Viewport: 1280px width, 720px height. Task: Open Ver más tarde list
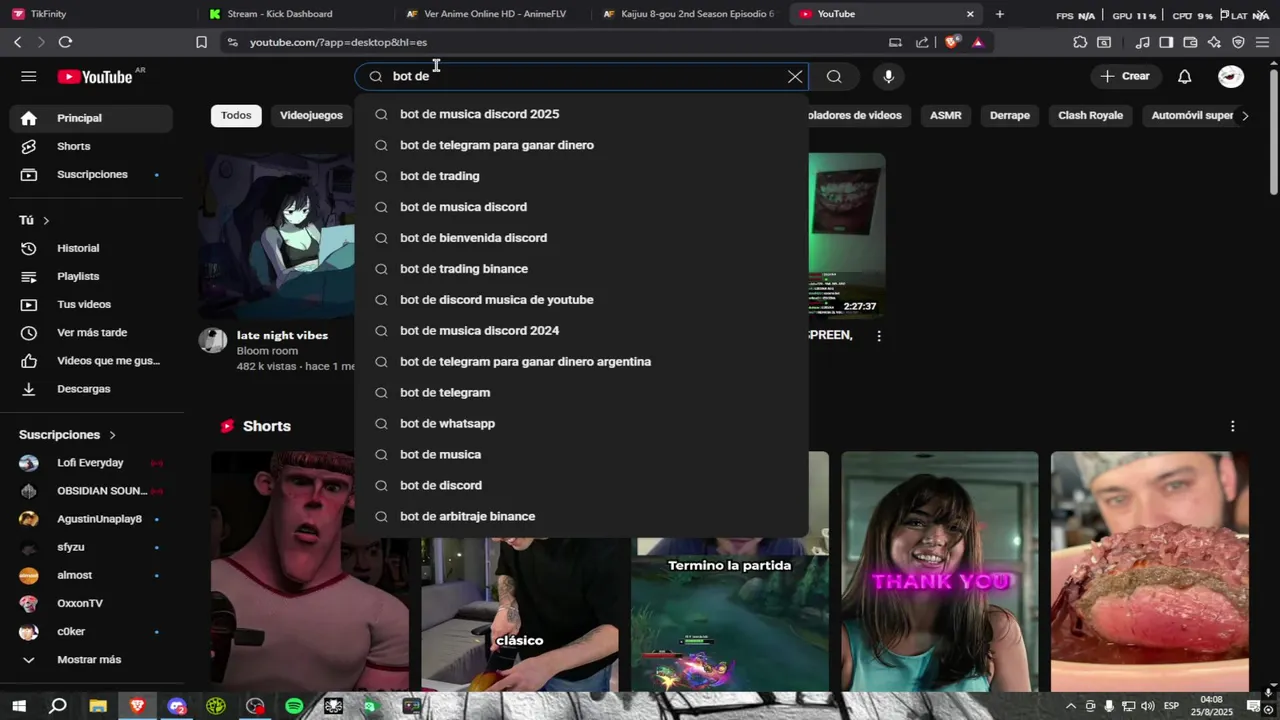91,332
